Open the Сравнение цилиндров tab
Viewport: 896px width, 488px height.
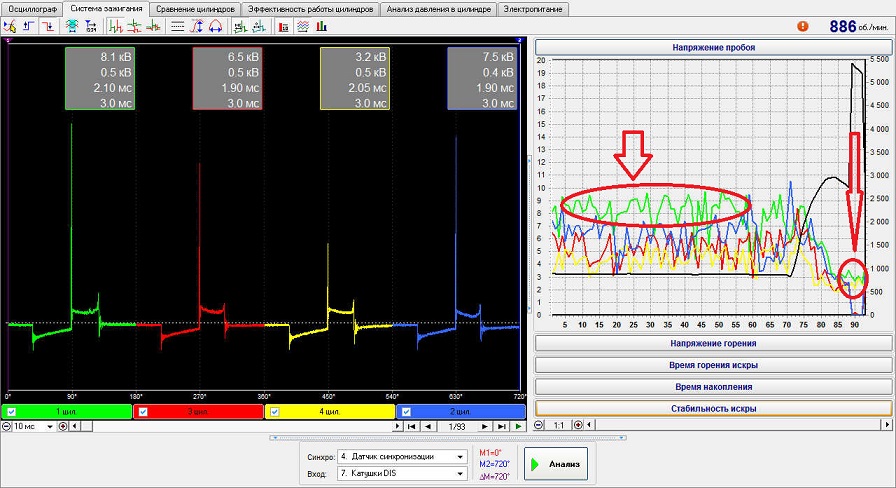(195, 9)
